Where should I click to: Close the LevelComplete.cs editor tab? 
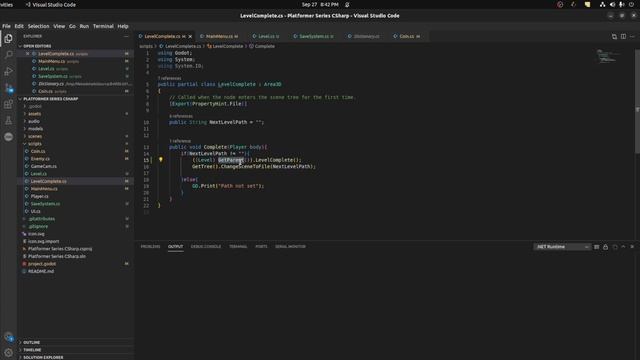(190, 36)
